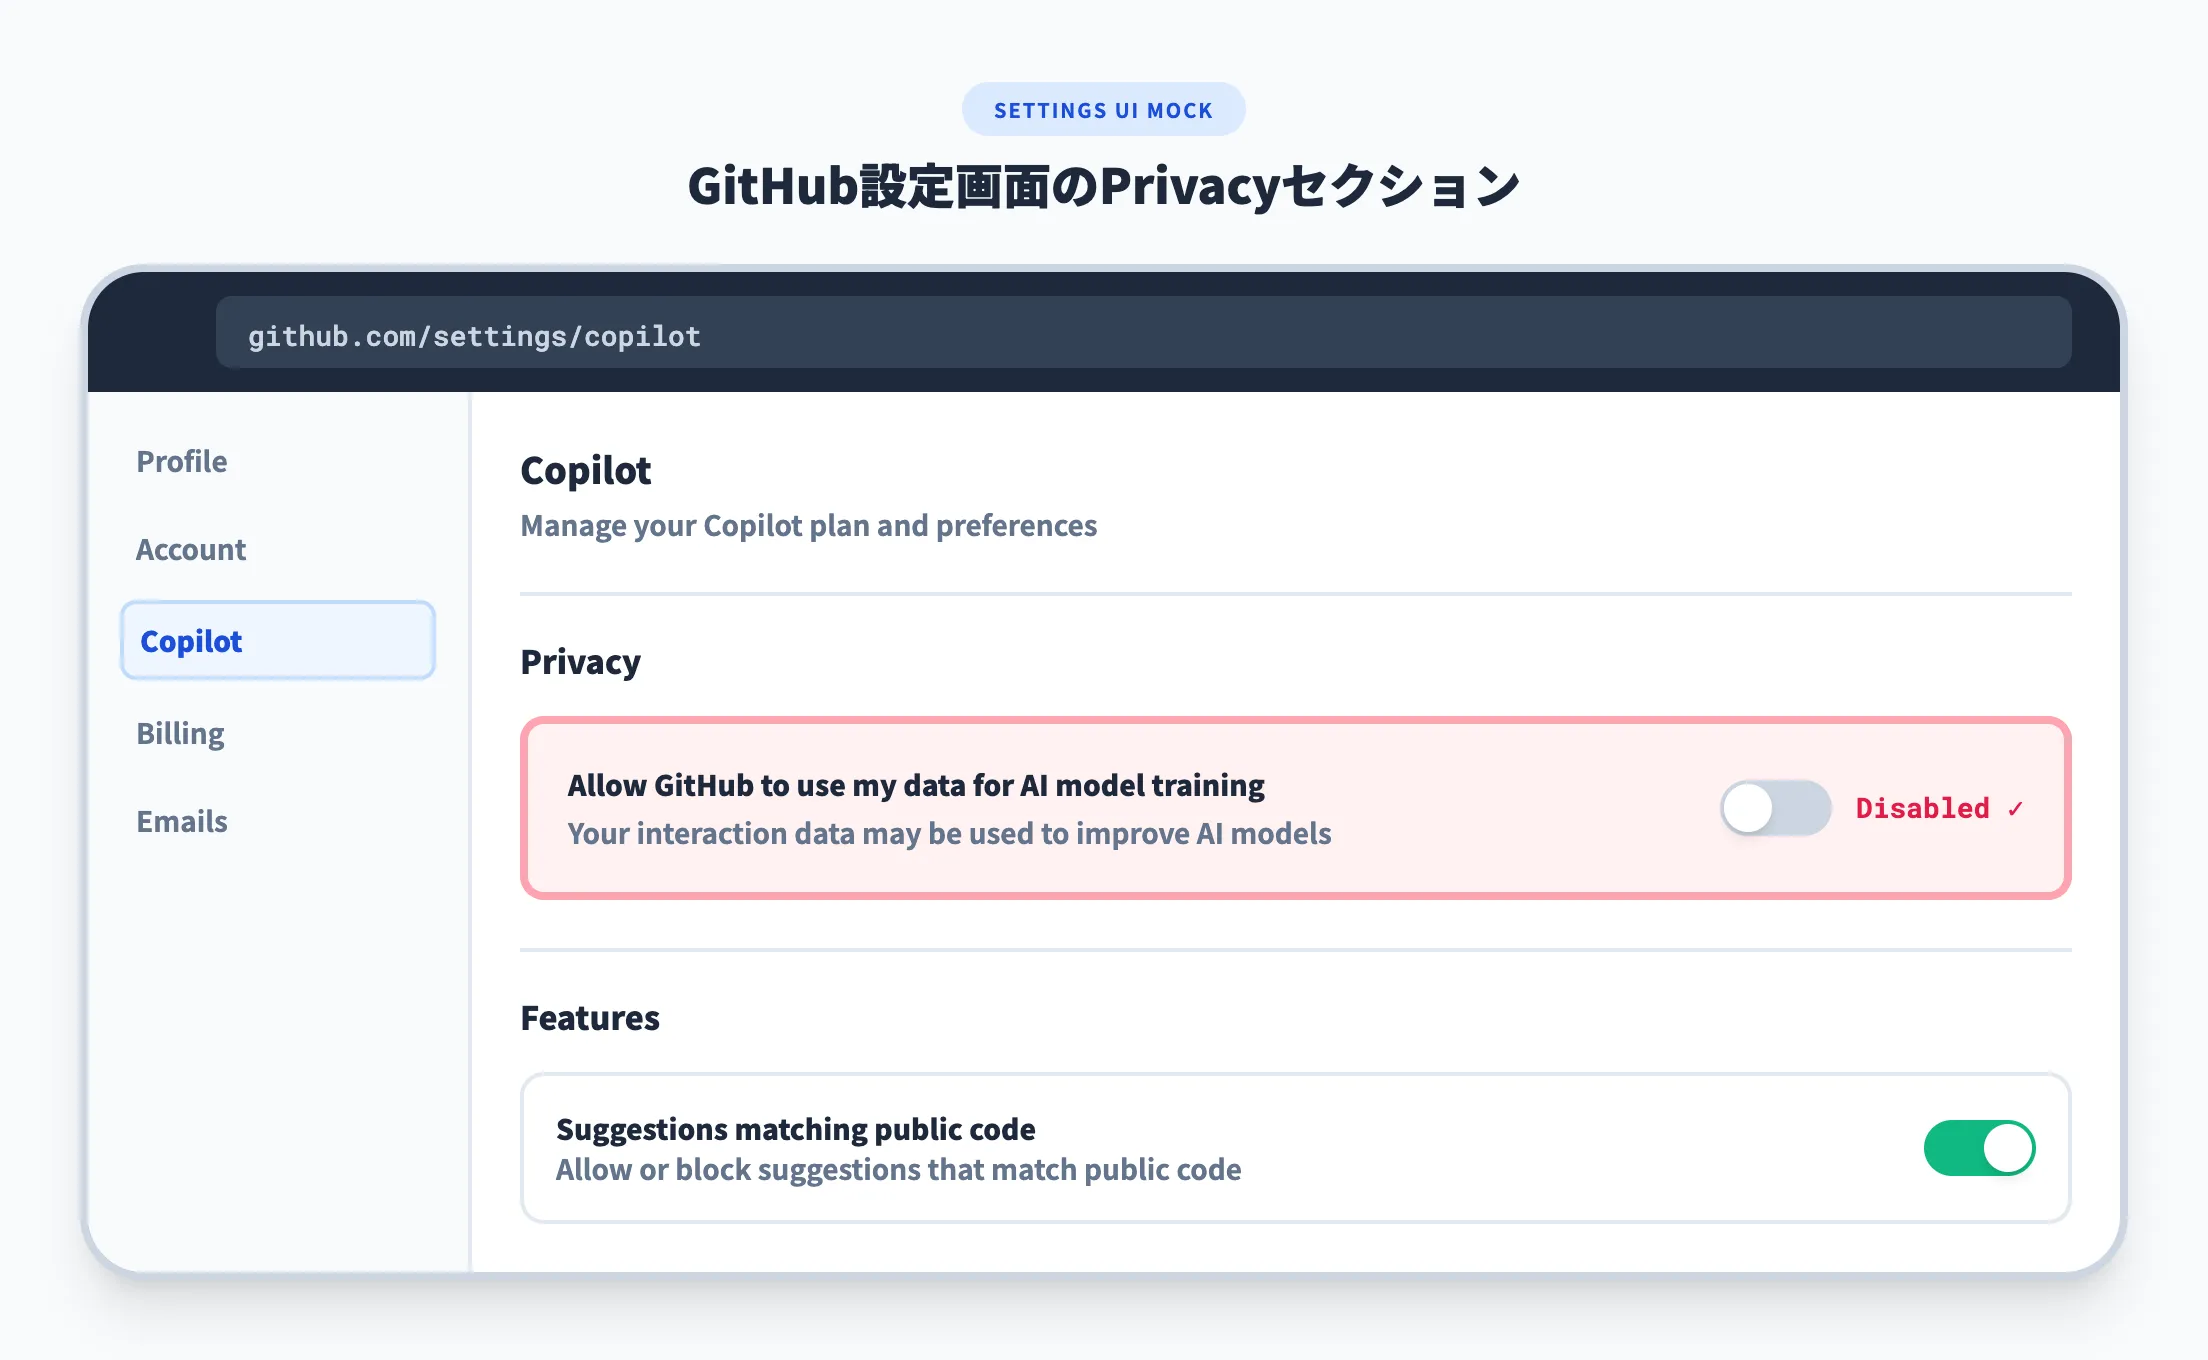Screen dimensions: 2208x1360
Task: Click the Features section heading
Action: (590, 1018)
